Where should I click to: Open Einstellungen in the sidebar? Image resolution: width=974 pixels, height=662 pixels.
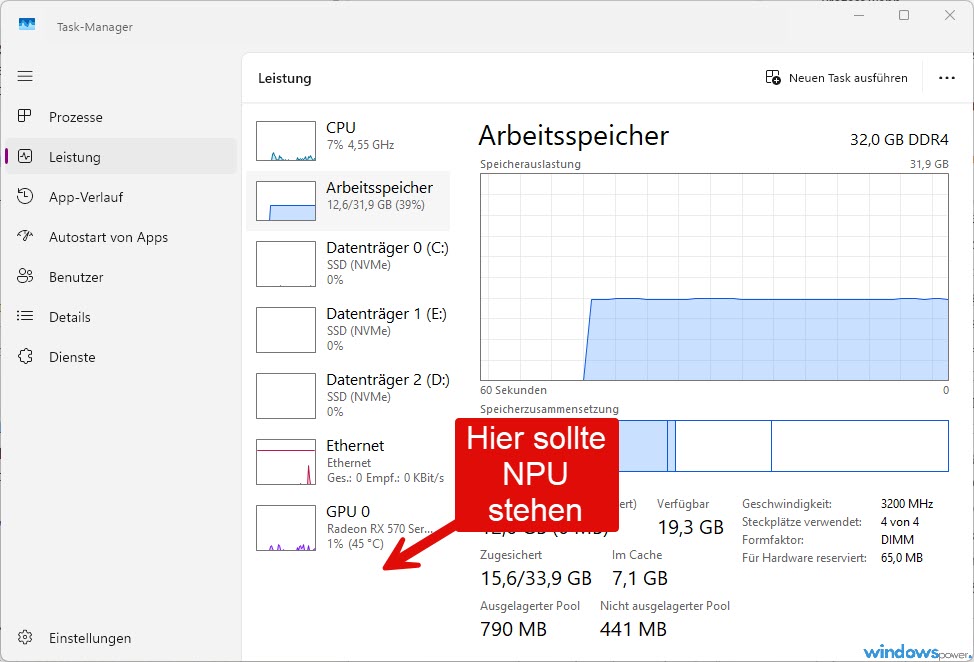(121, 638)
